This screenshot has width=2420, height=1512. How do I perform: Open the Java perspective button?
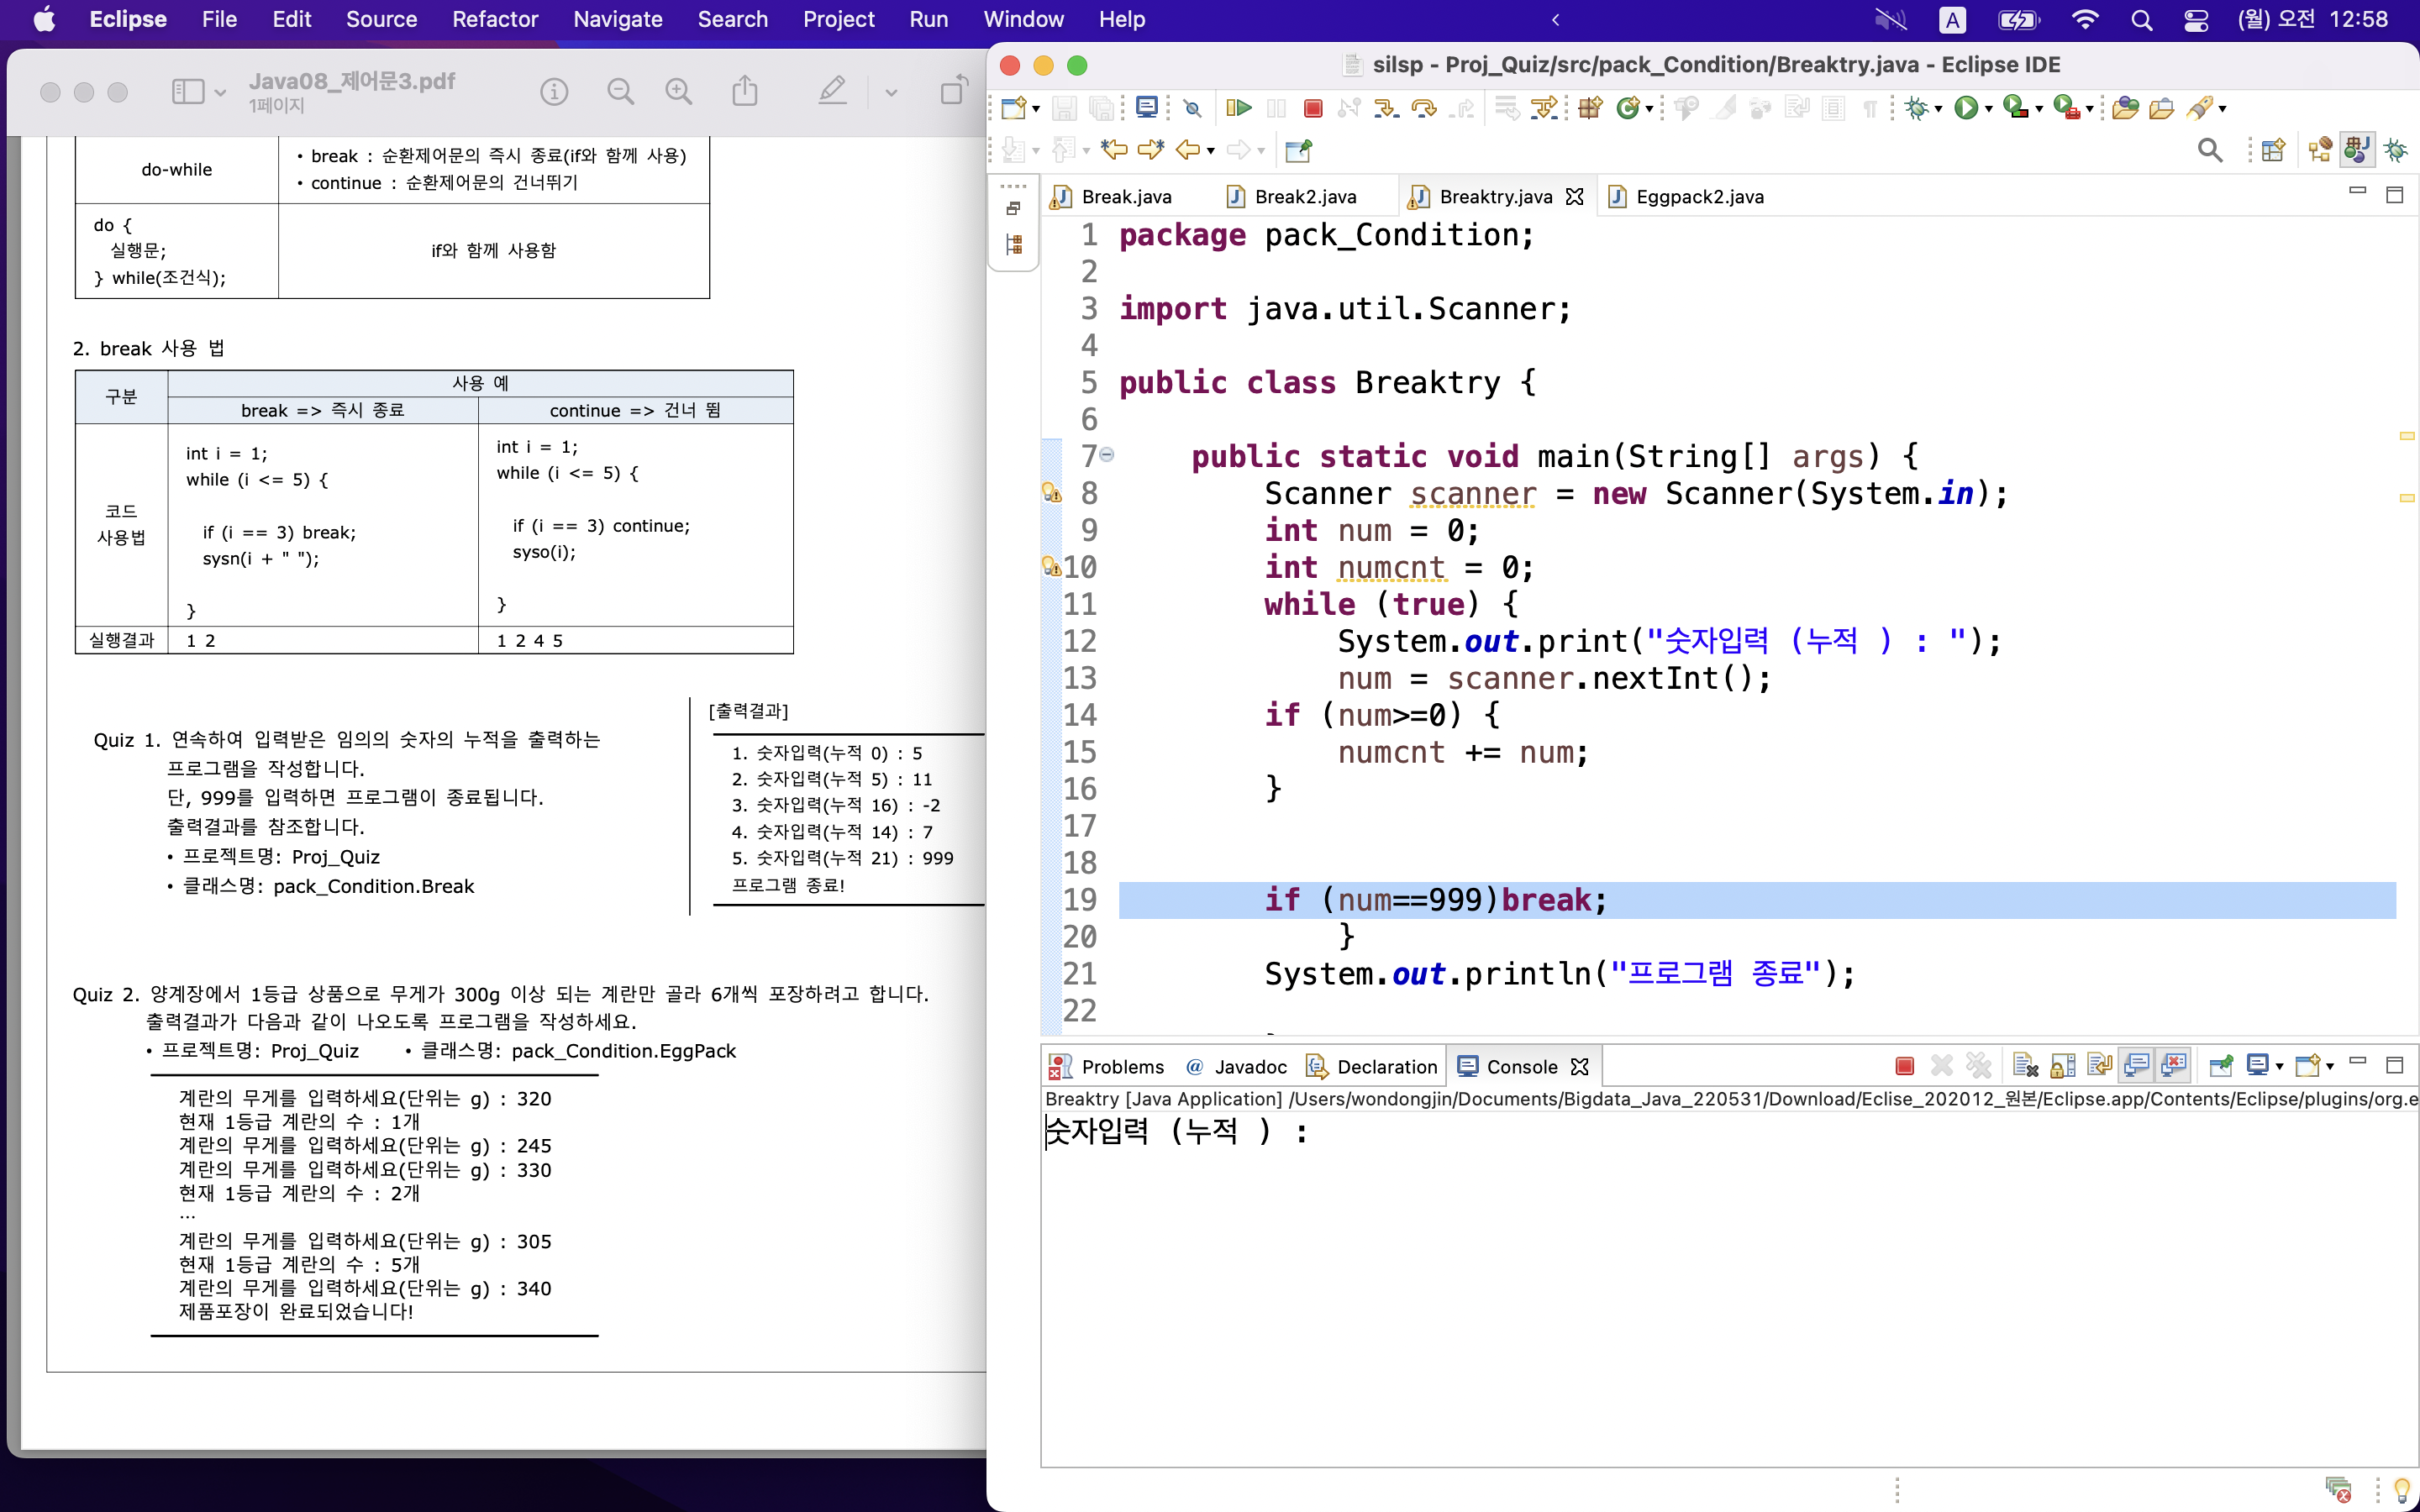[x=2357, y=150]
